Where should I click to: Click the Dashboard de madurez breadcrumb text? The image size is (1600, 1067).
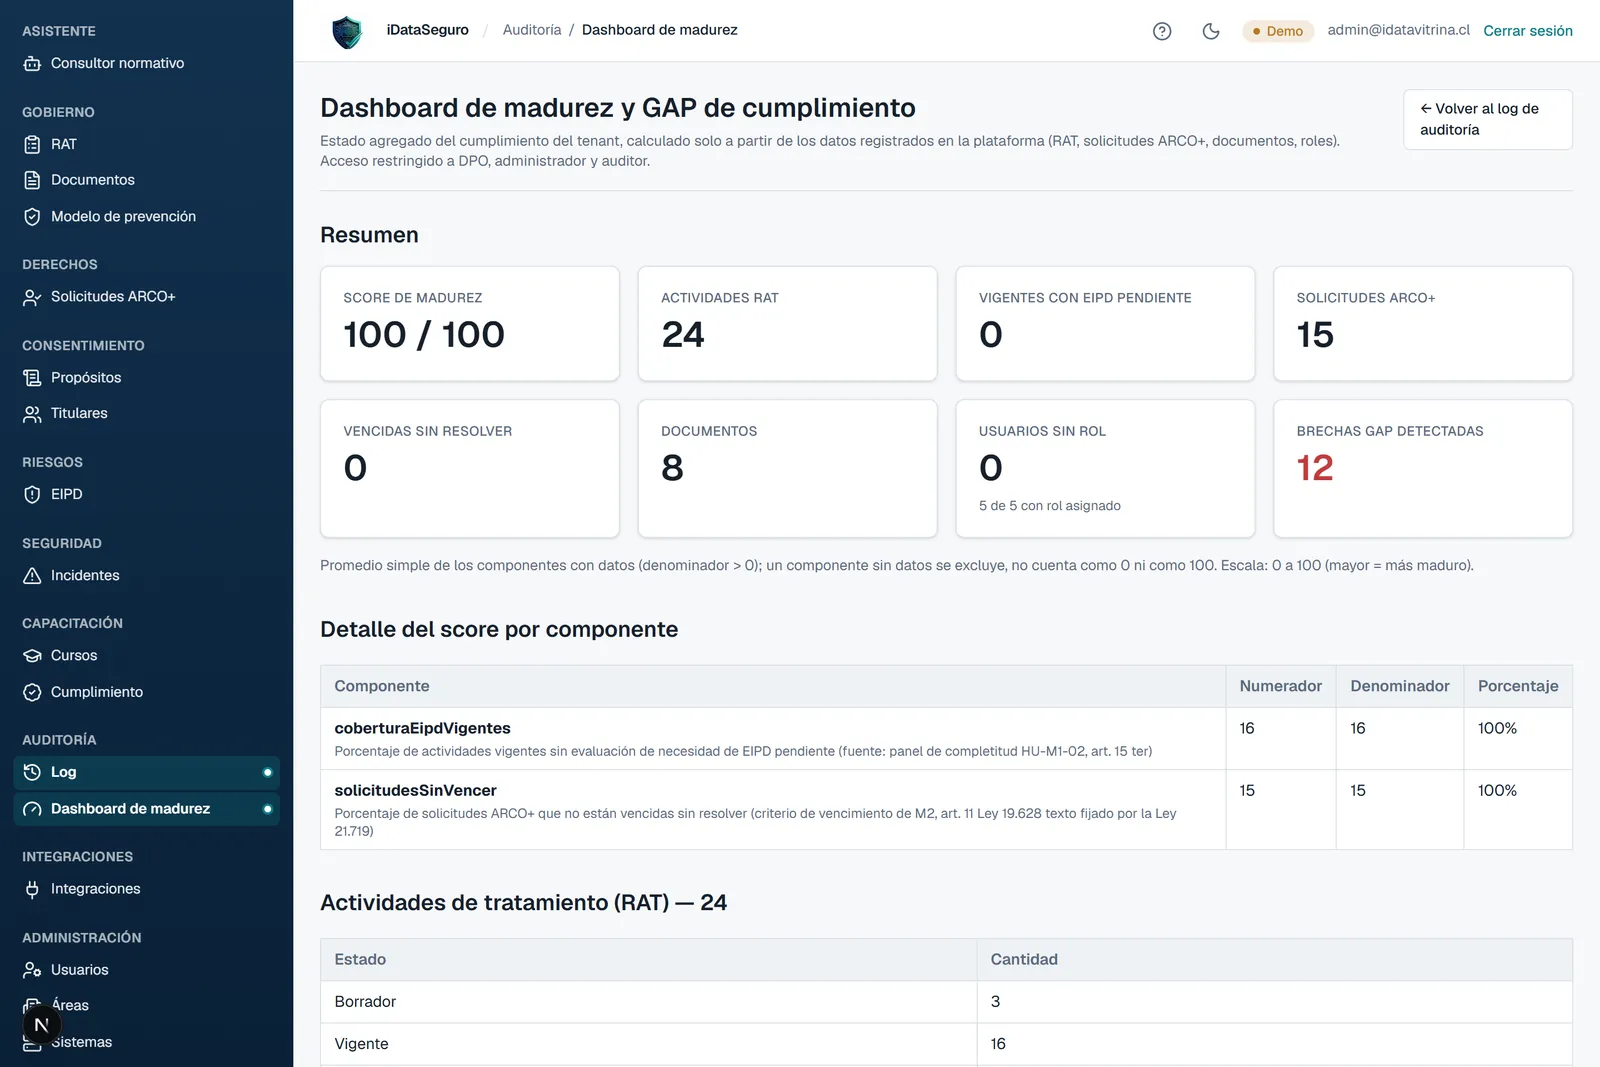660,30
